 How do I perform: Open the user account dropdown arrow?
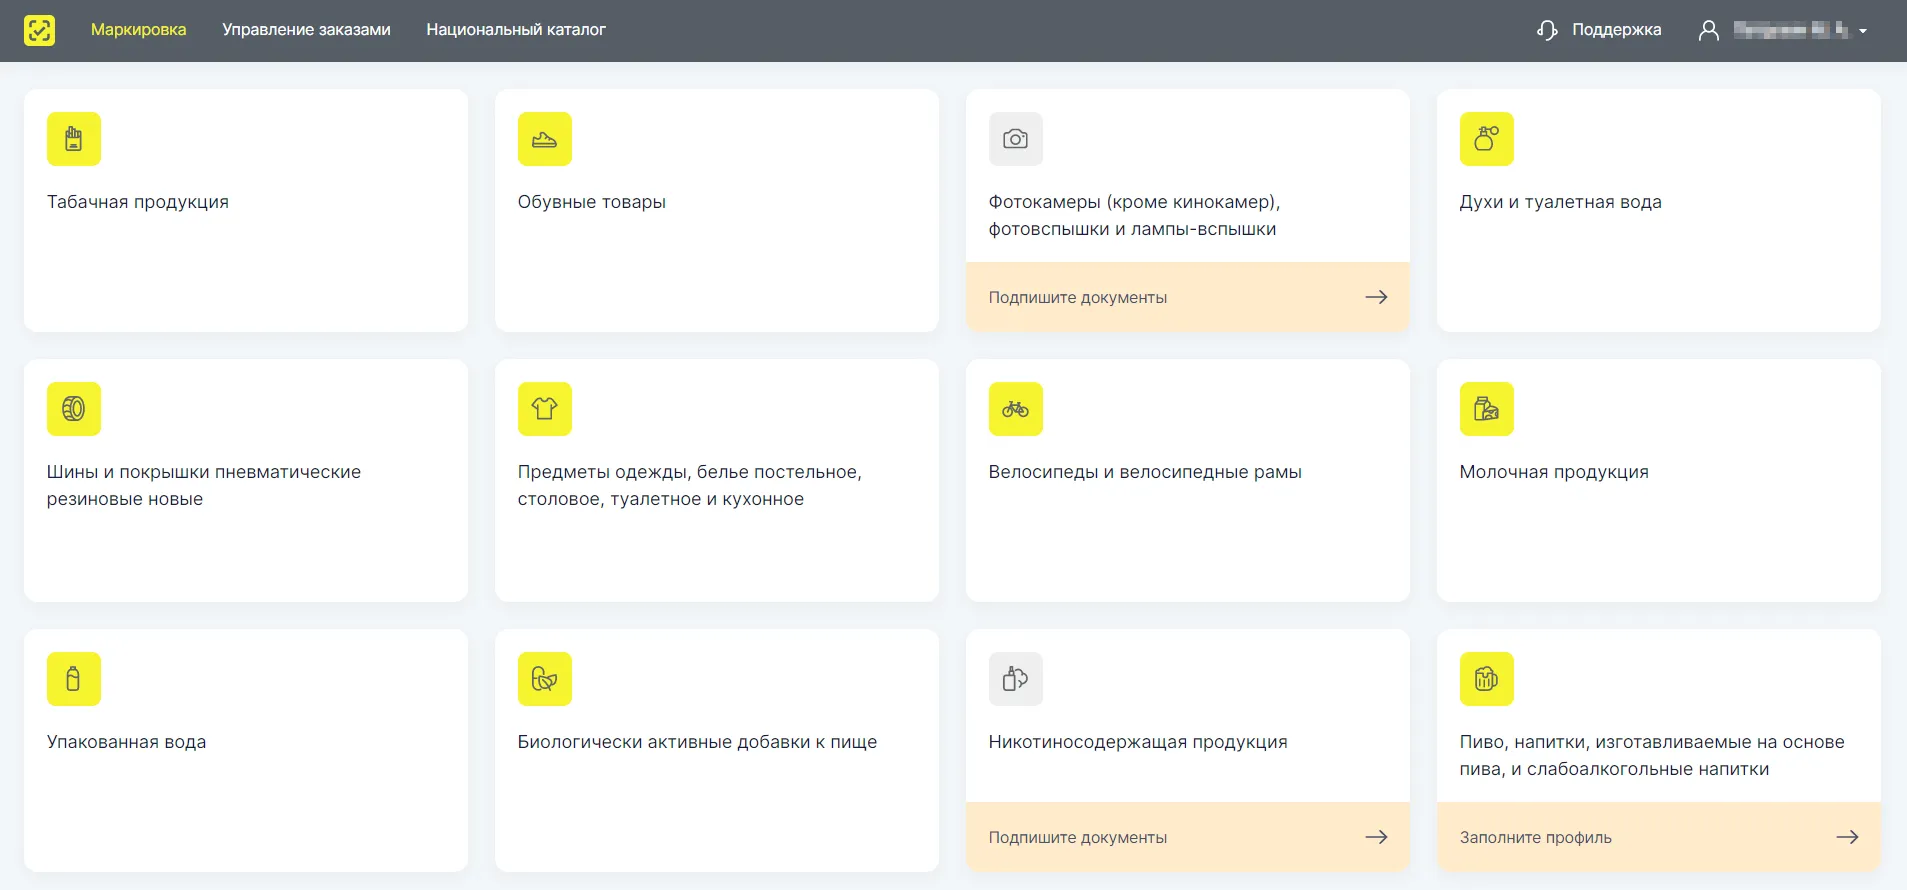tap(1863, 31)
